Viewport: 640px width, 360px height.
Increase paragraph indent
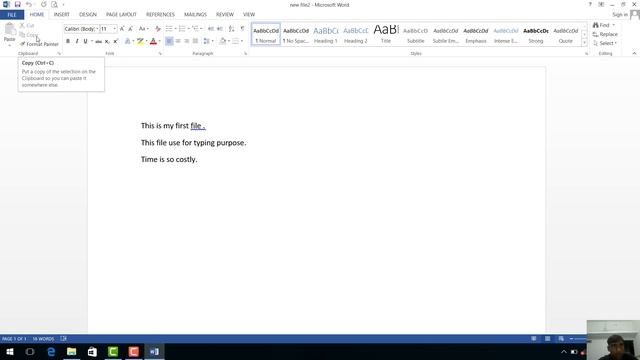(220, 29)
